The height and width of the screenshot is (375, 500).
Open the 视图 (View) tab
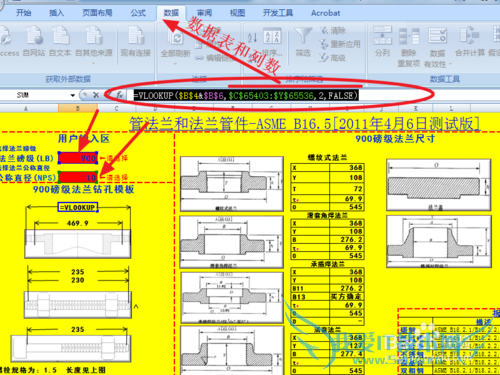click(237, 13)
